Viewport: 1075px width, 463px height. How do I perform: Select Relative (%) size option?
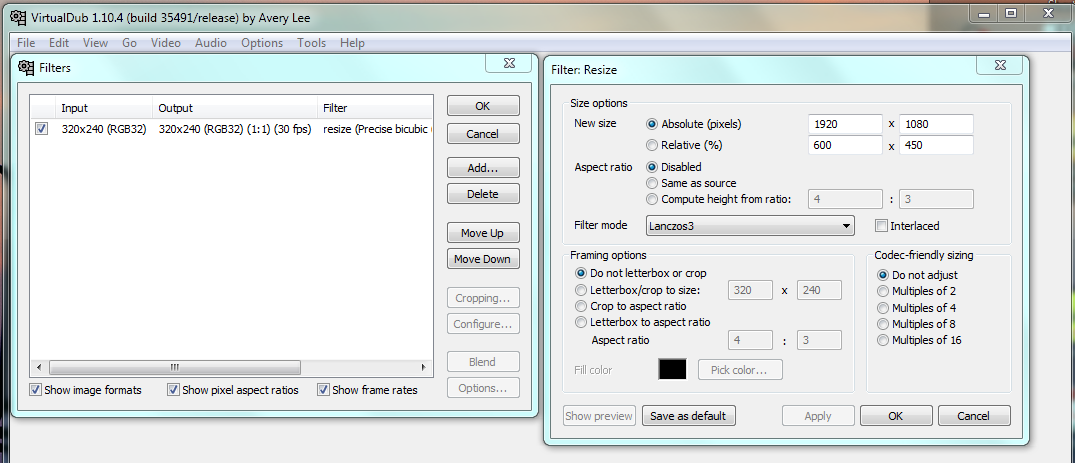point(652,145)
